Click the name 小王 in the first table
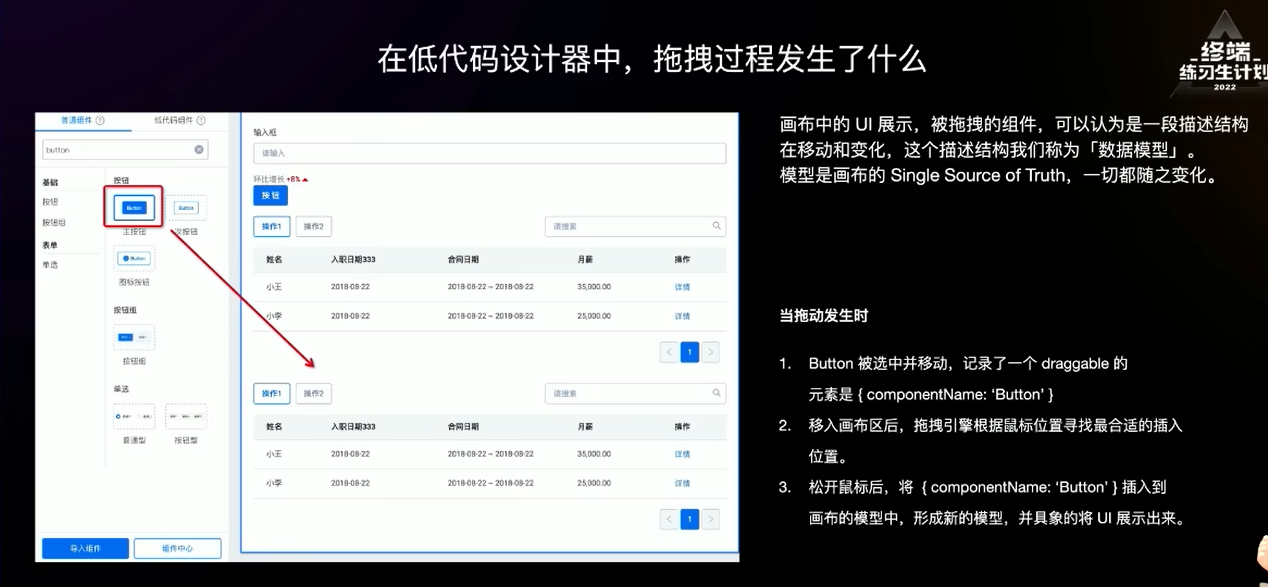The width and height of the screenshot is (1268, 587). point(274,287)
